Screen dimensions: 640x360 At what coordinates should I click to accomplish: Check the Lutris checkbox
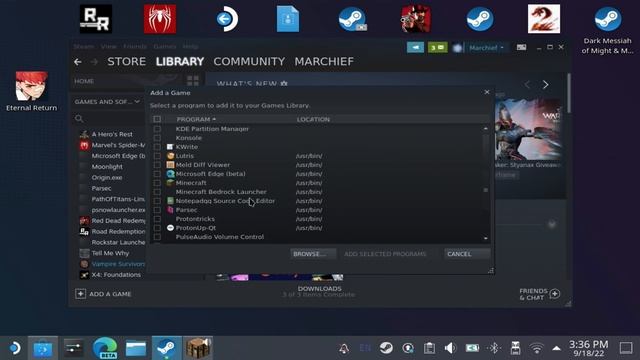157,156
